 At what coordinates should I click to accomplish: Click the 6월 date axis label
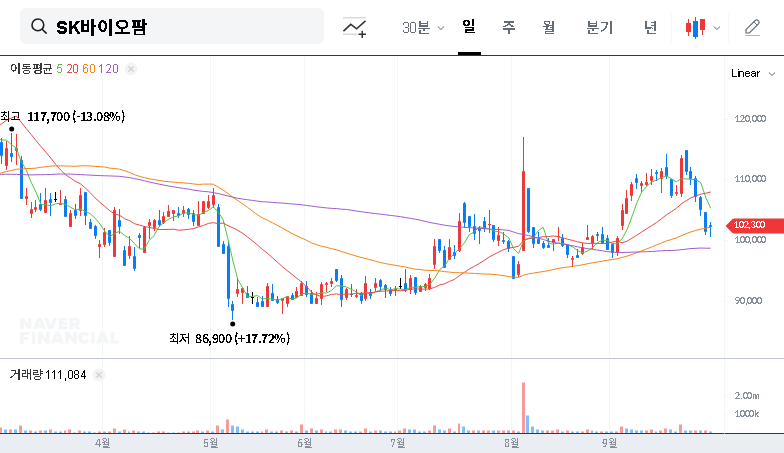(304, 442)
